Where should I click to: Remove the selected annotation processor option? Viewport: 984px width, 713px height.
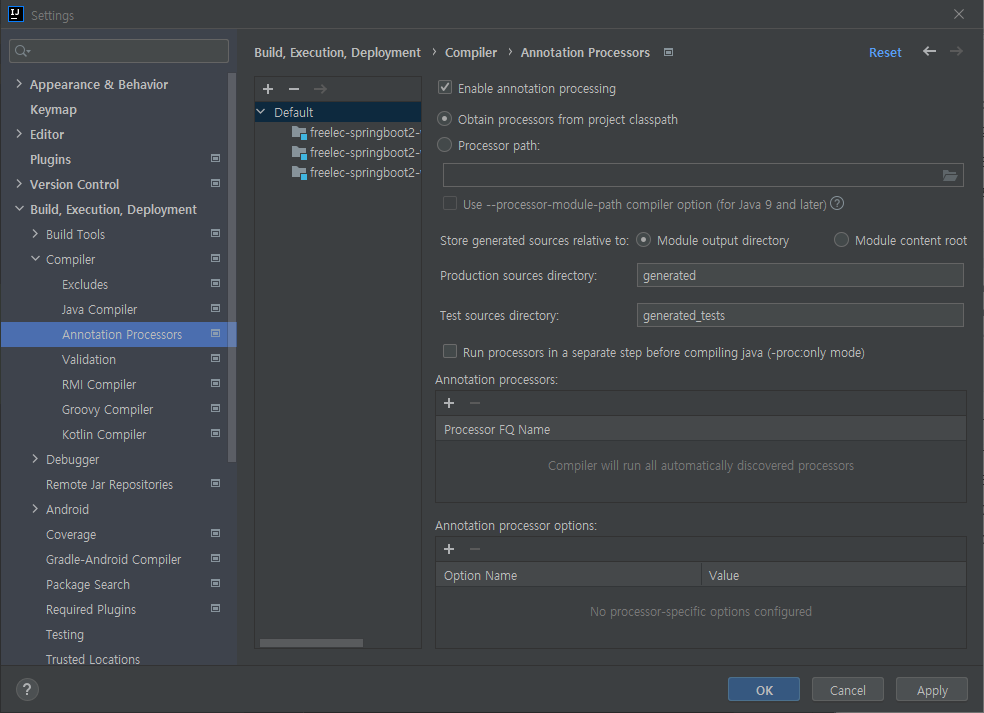[x=475, y=549]
